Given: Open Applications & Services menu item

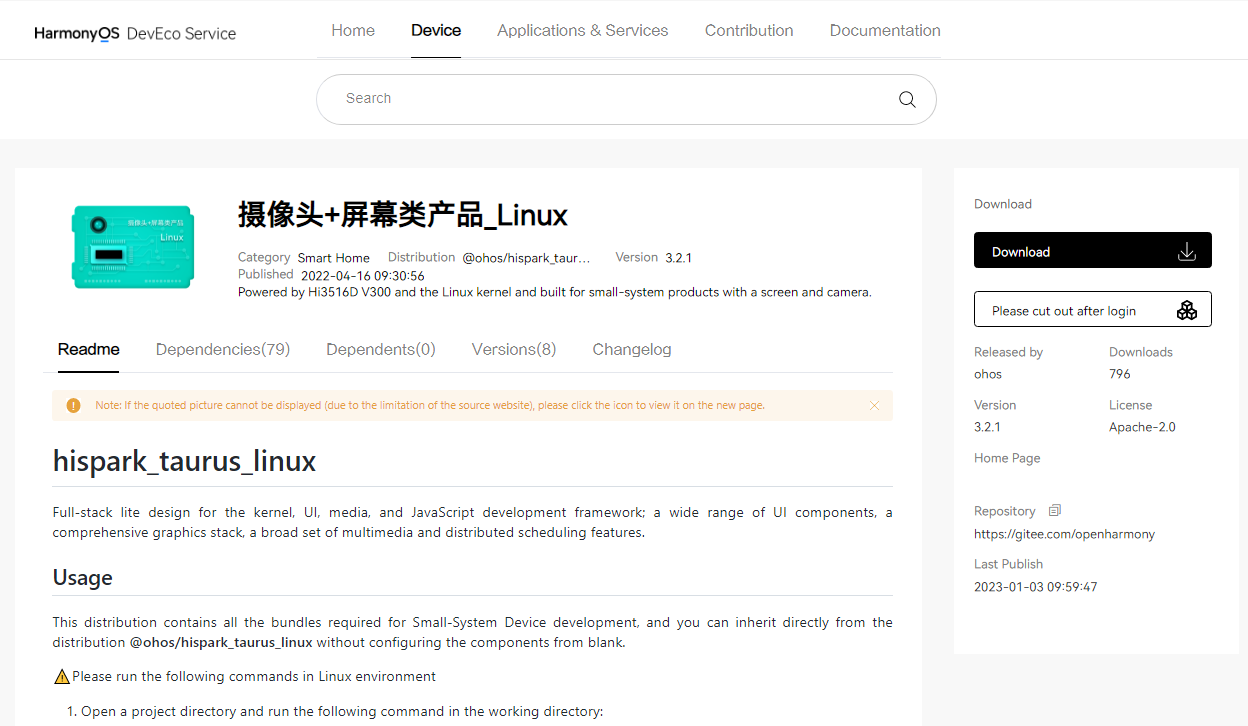Looking at the screenshot, I should click(x=582, y=30).
